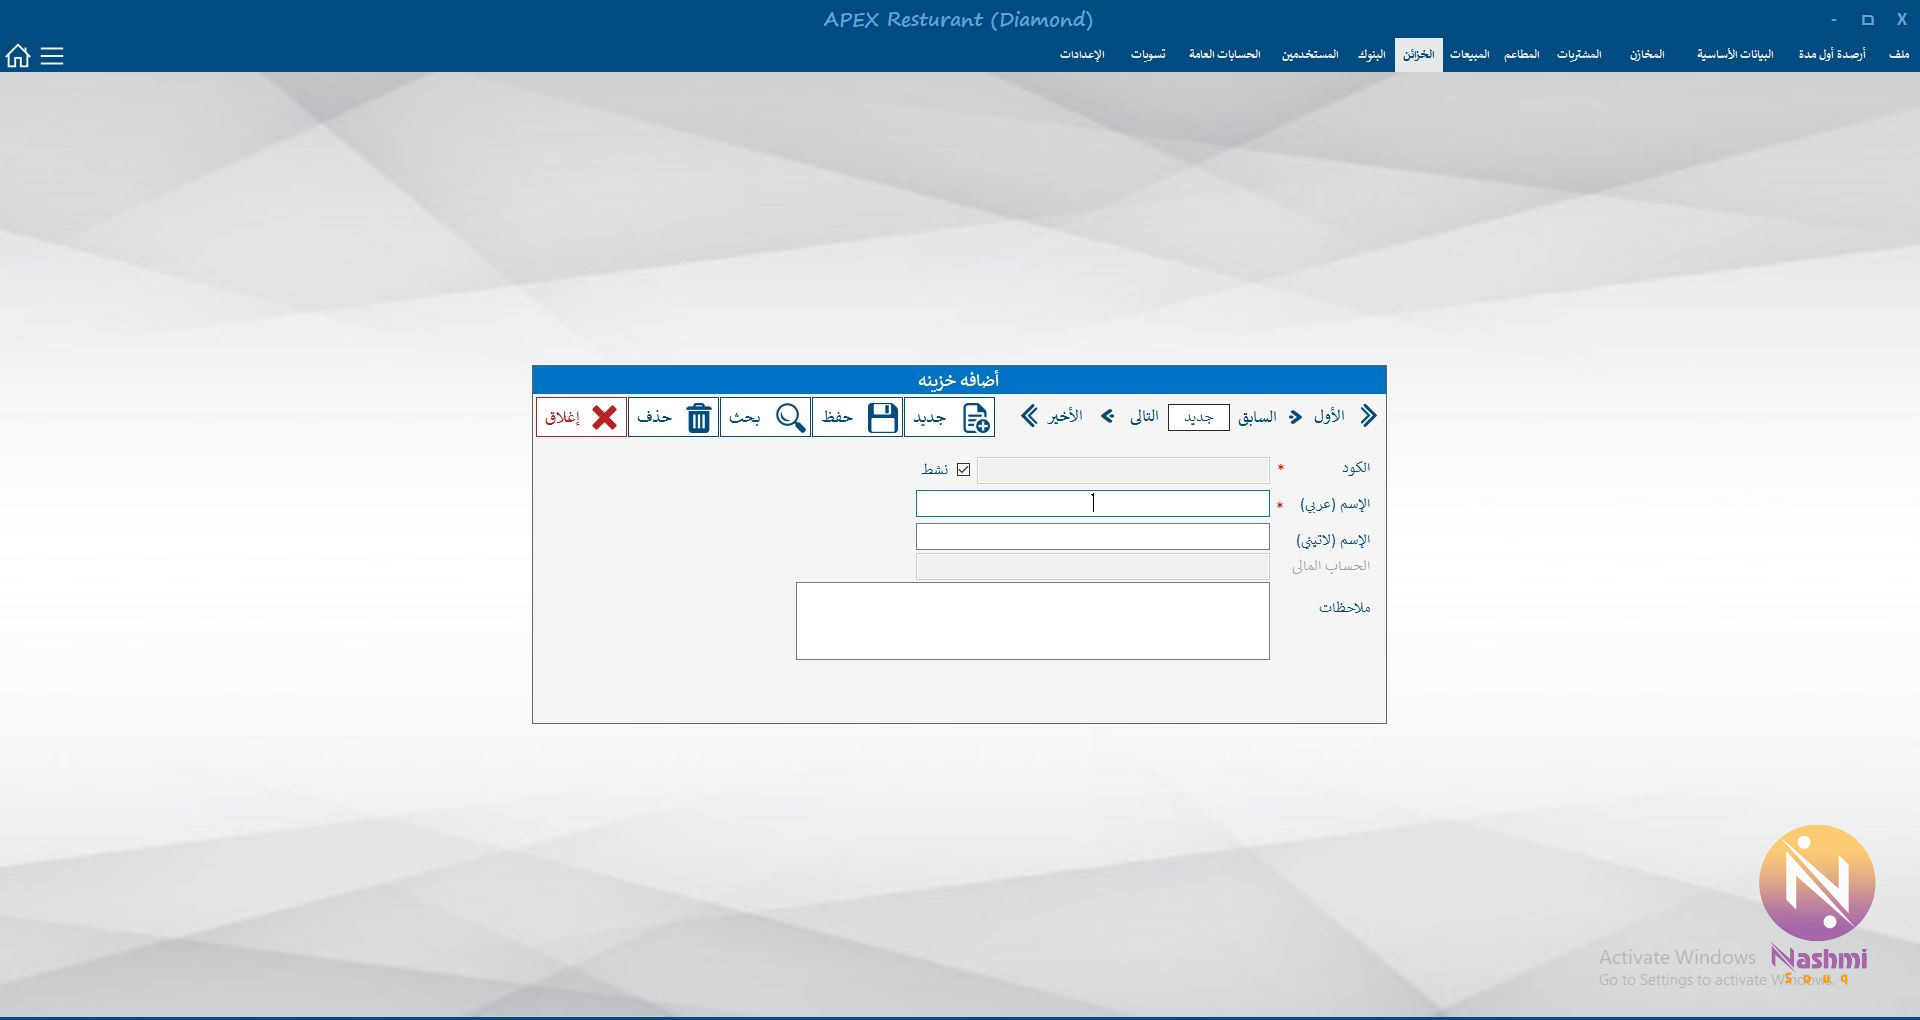Open the الخزائن menu
Screen dimensions: 1920x1020
pyautogui.click(x=1418, y=55)
